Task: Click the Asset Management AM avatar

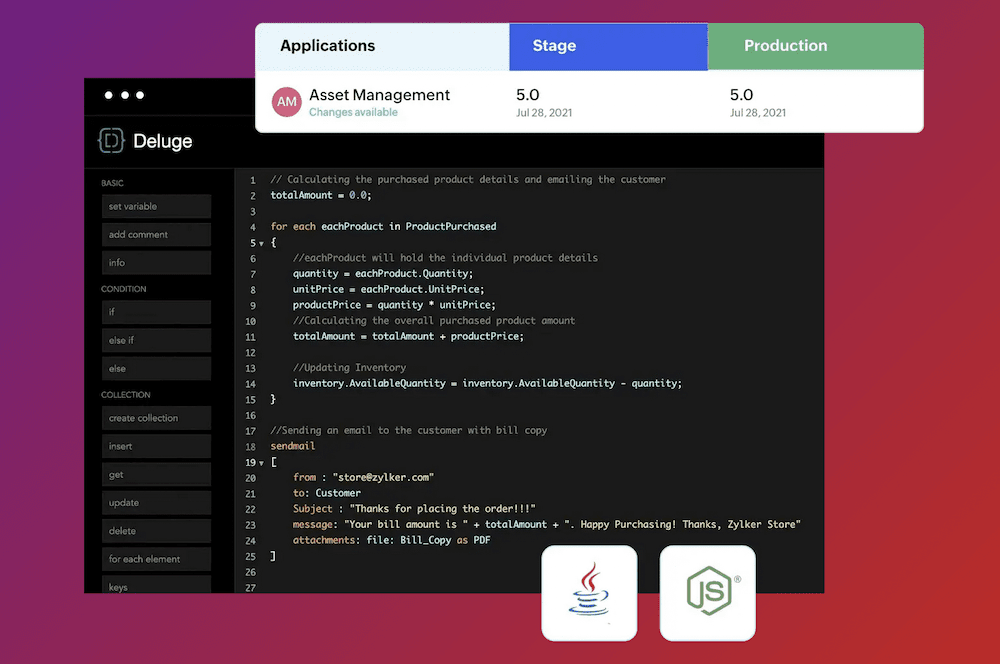Action: pos(287,102)
